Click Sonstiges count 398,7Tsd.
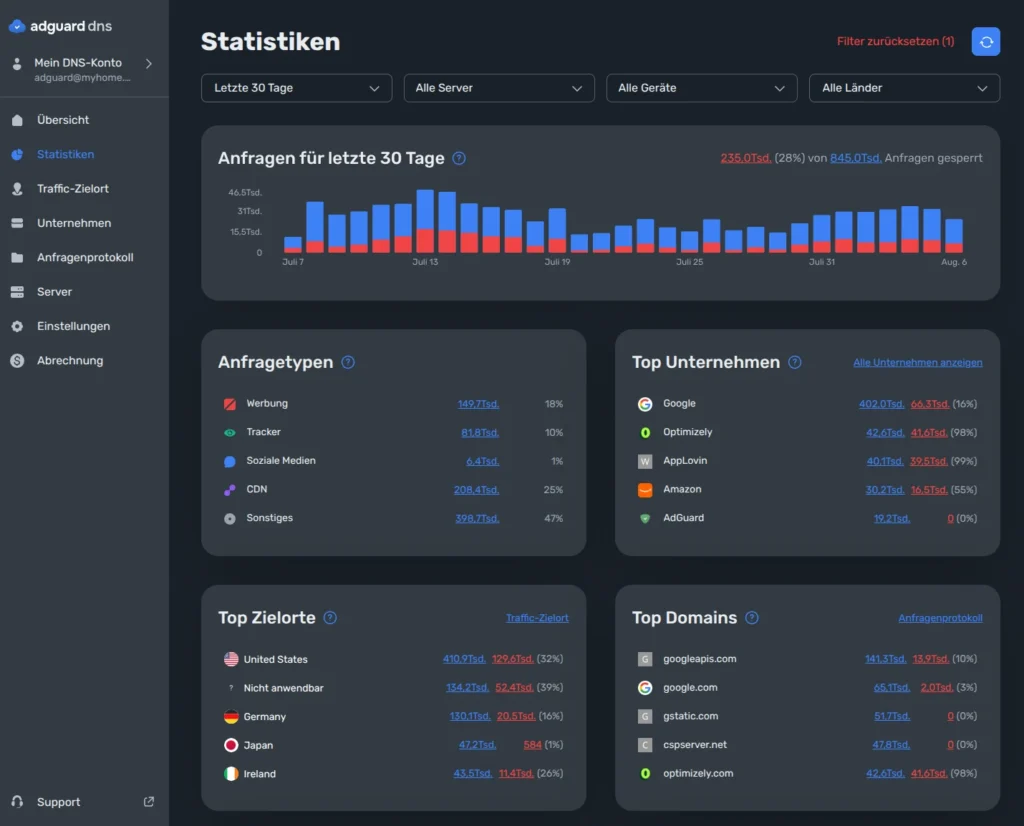 tap(477, 519)
